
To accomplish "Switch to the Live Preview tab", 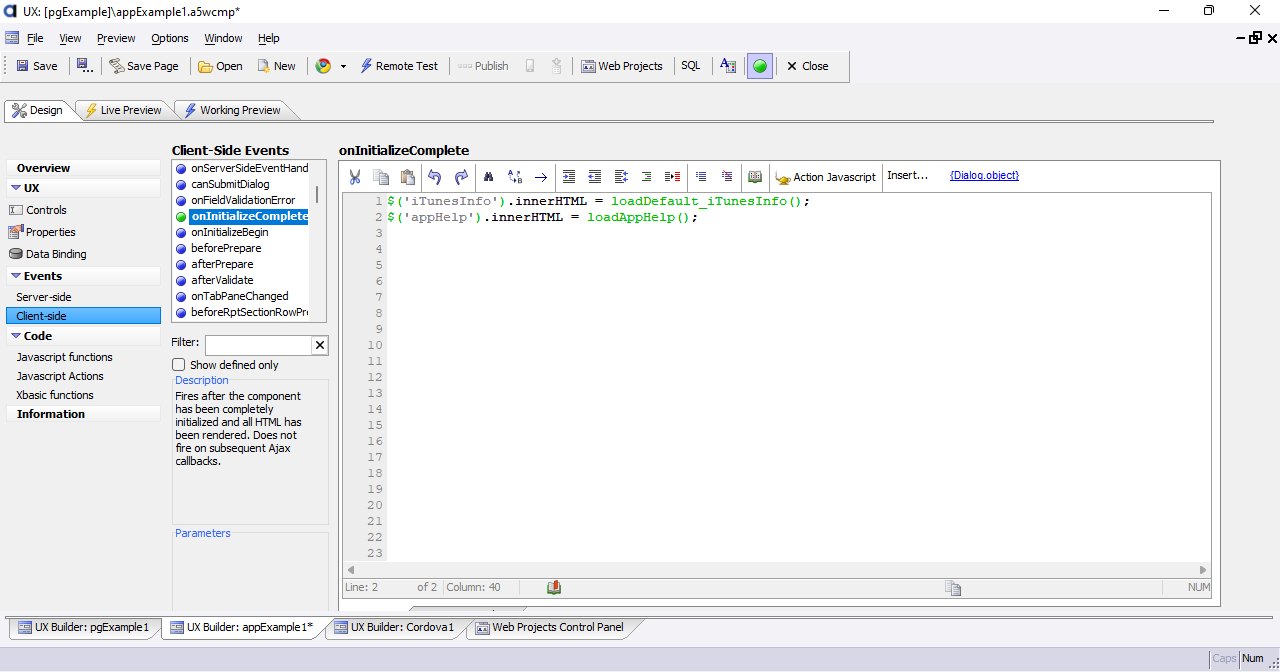I will 122,110.
